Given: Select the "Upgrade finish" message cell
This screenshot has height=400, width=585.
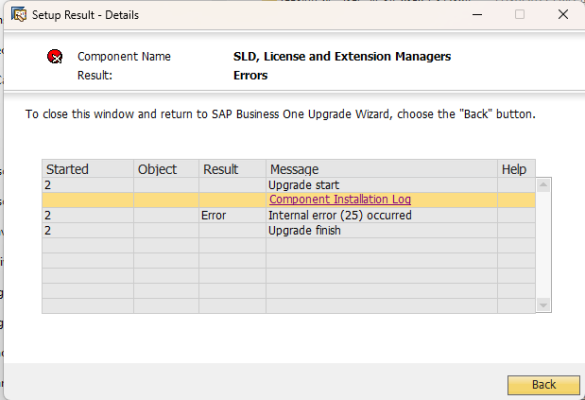Looking at the screenshot, I should pos(382,231).
